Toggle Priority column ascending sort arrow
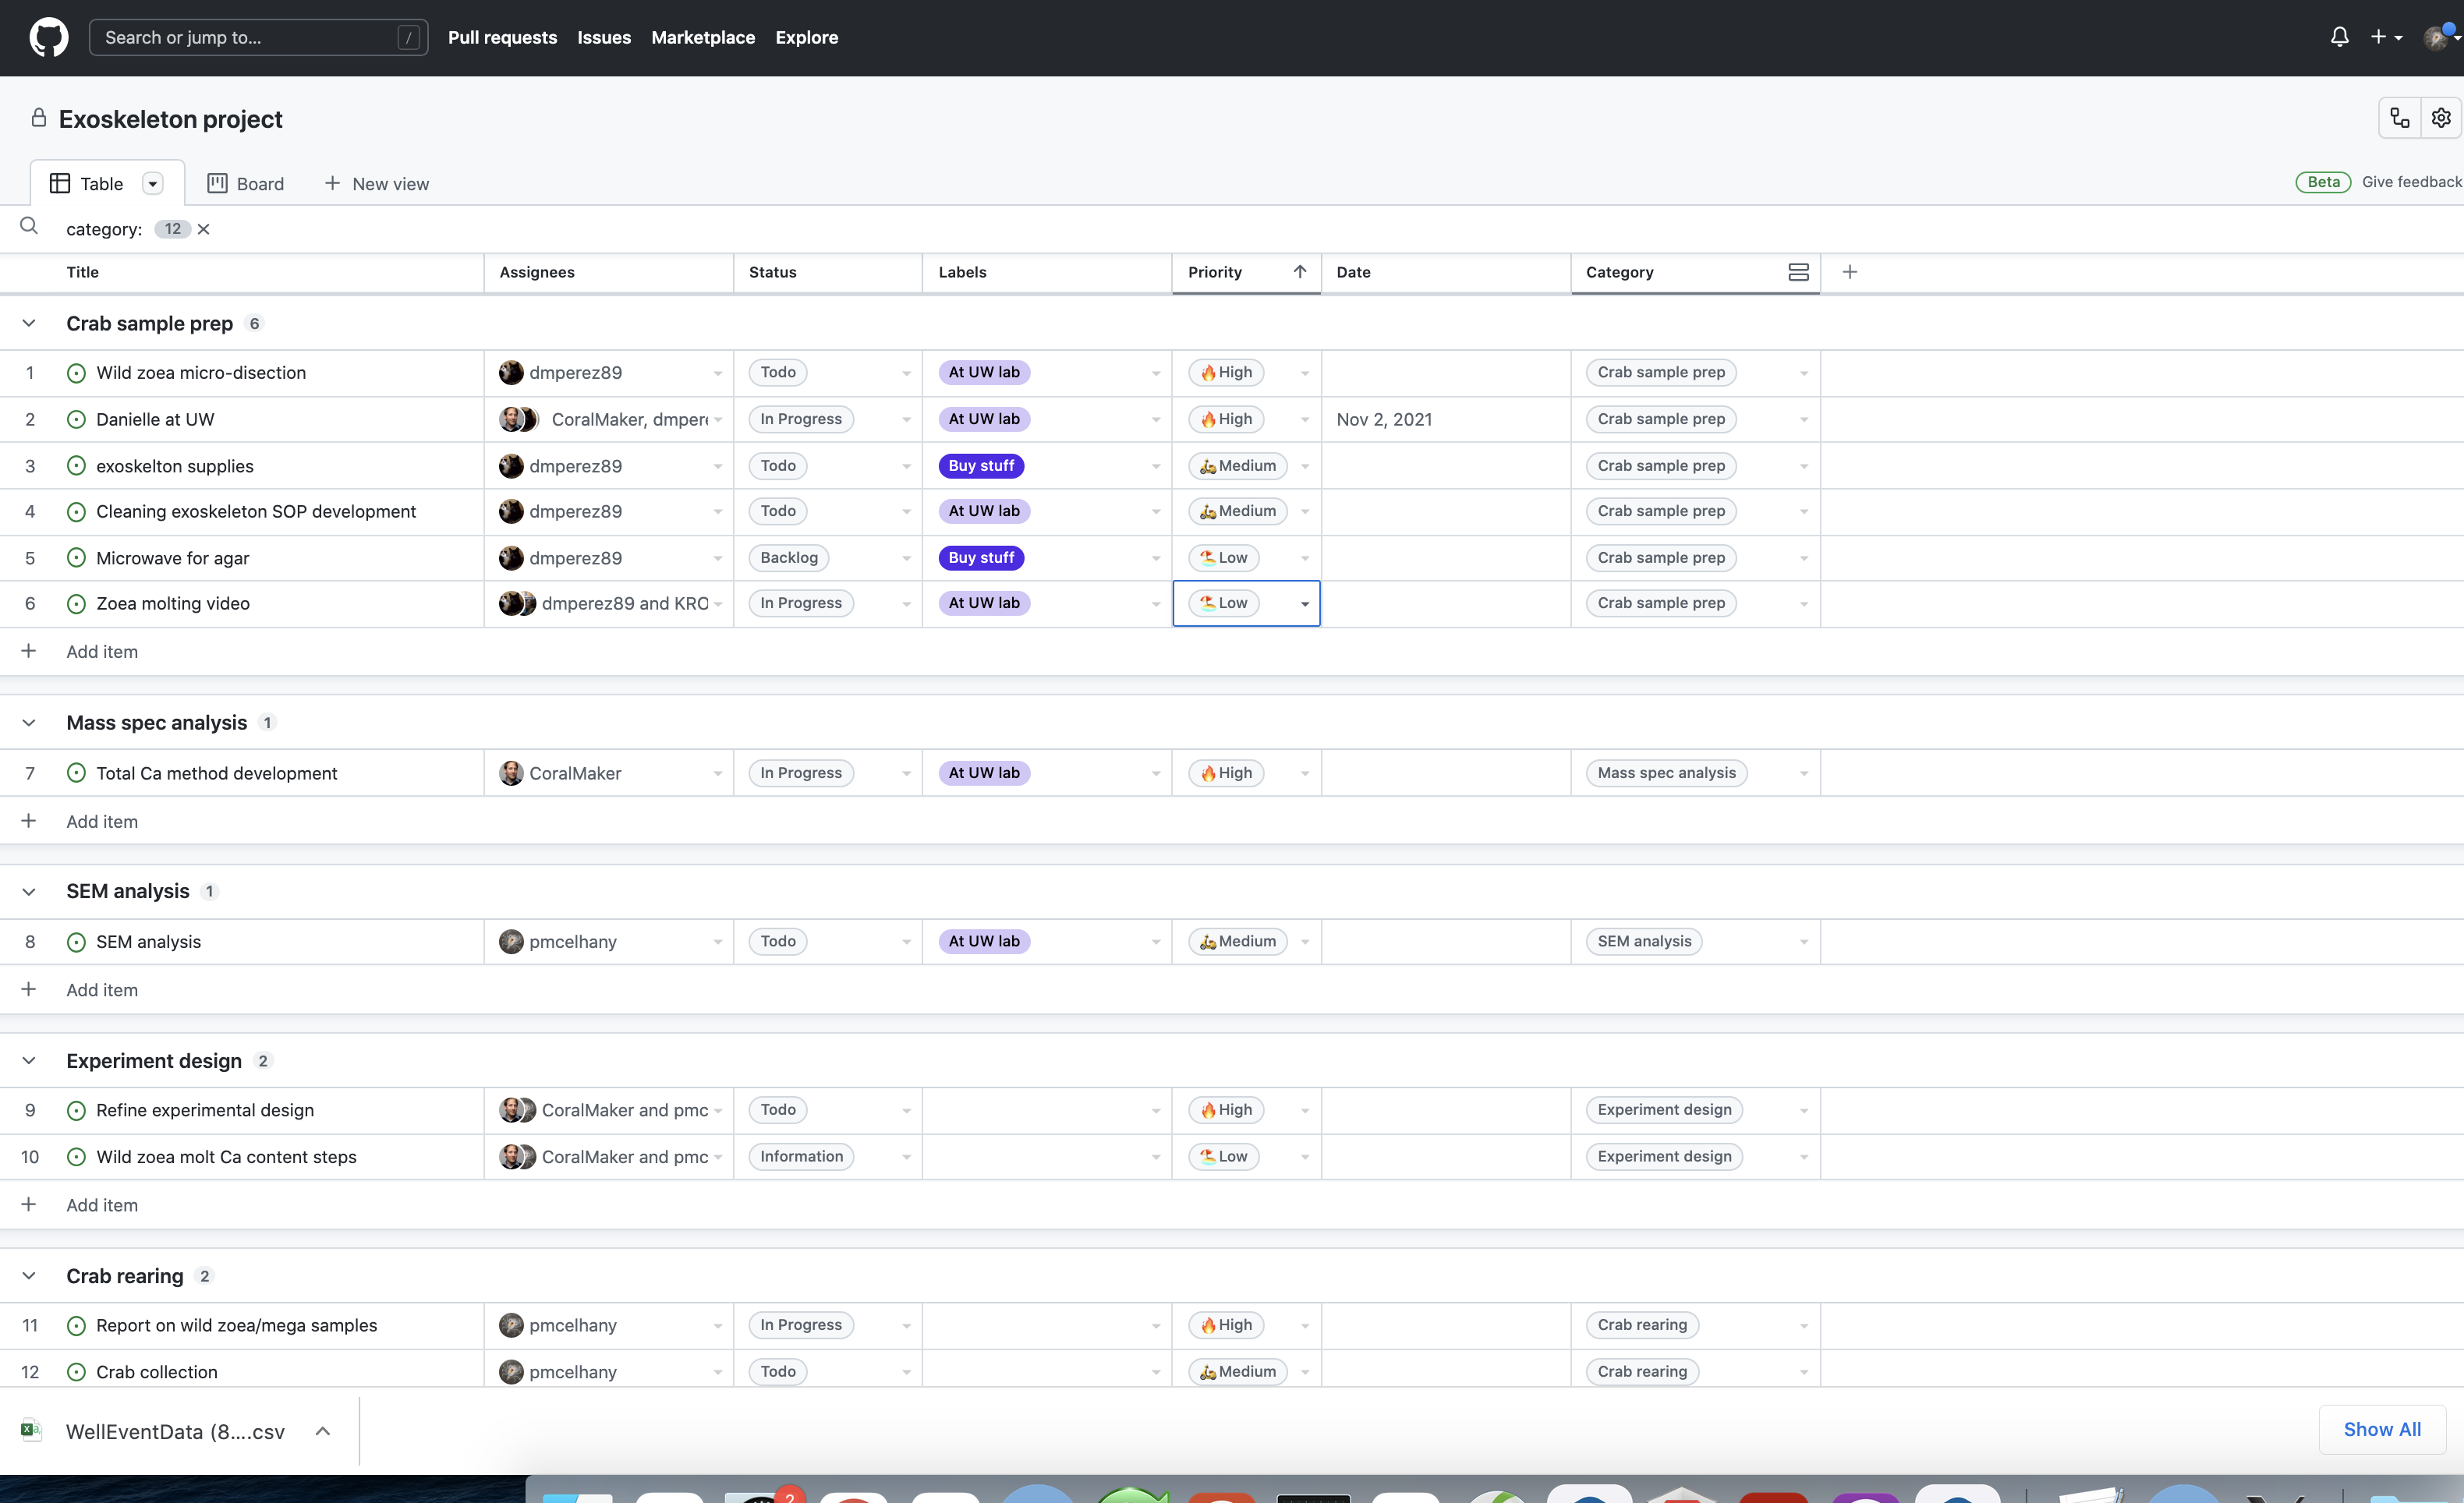Screen dimensions: 2464x1503 (1300, 272)
